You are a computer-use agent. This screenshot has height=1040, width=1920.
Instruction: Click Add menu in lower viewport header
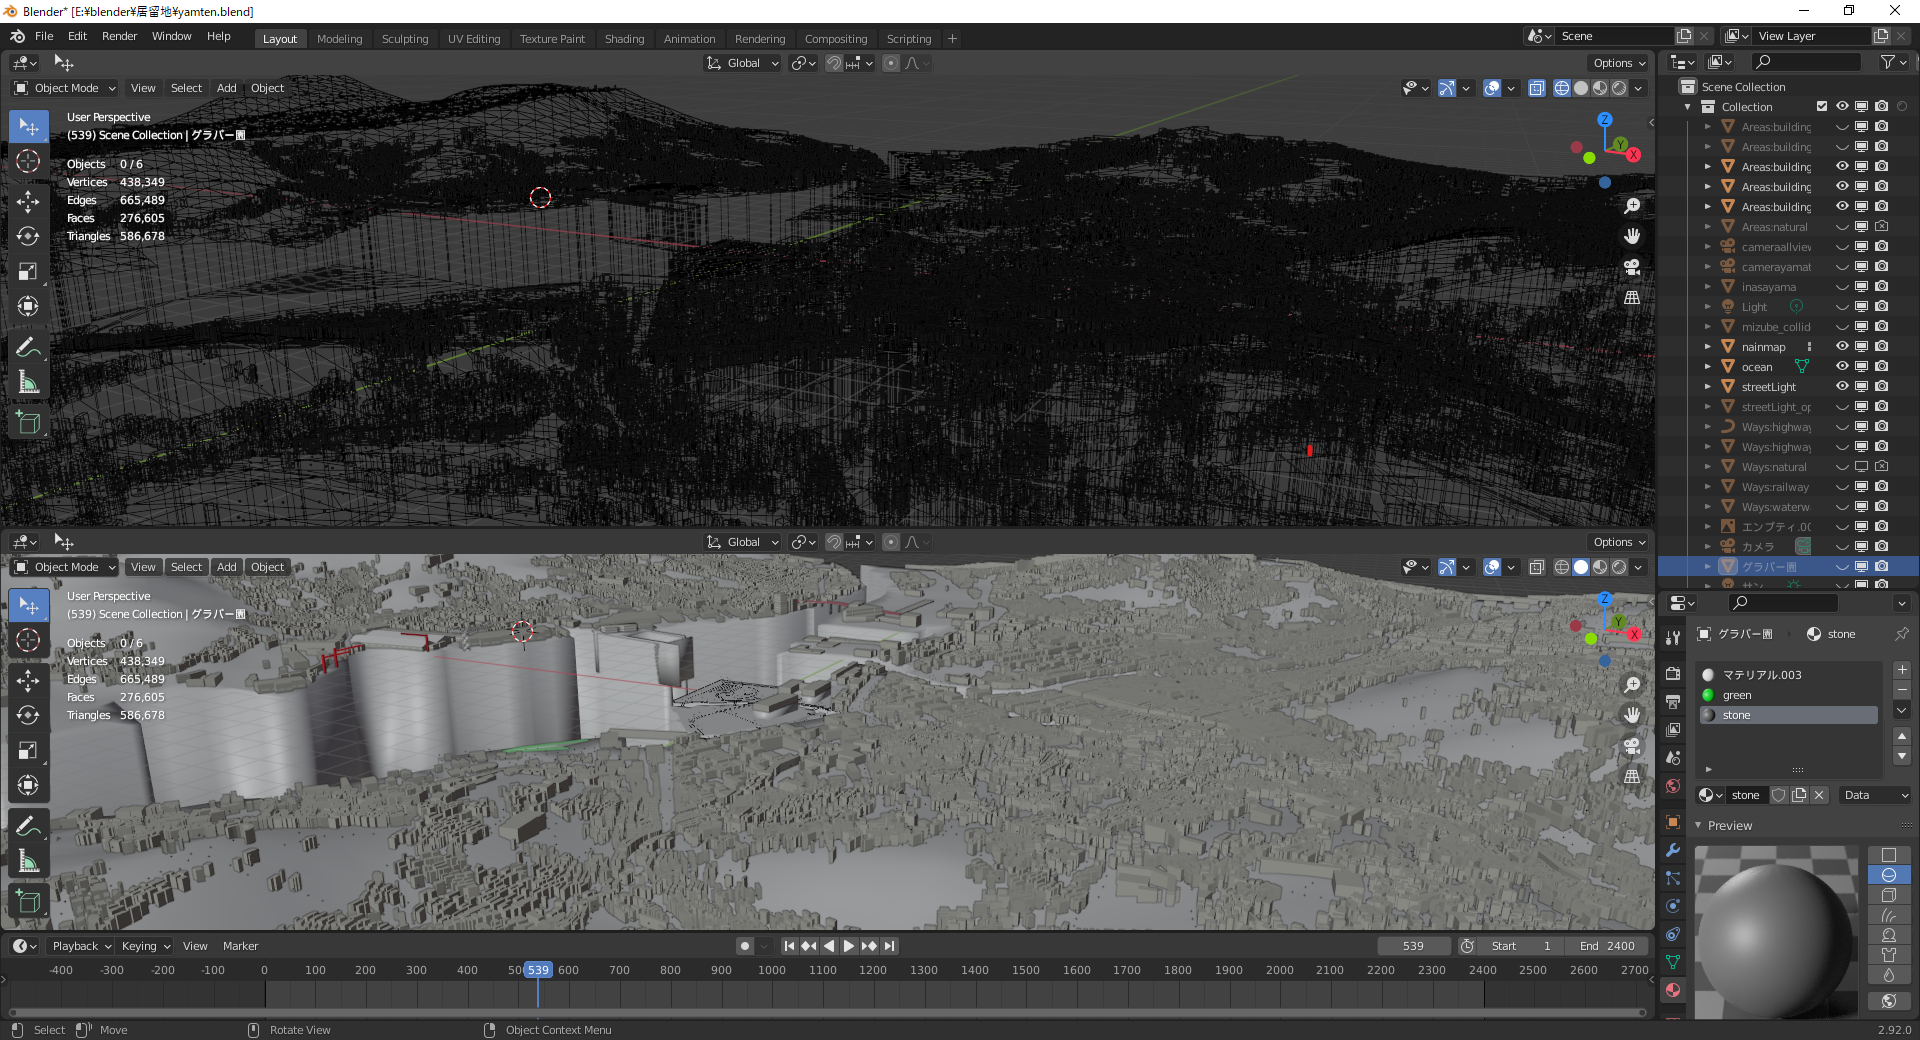pos(227,567)
